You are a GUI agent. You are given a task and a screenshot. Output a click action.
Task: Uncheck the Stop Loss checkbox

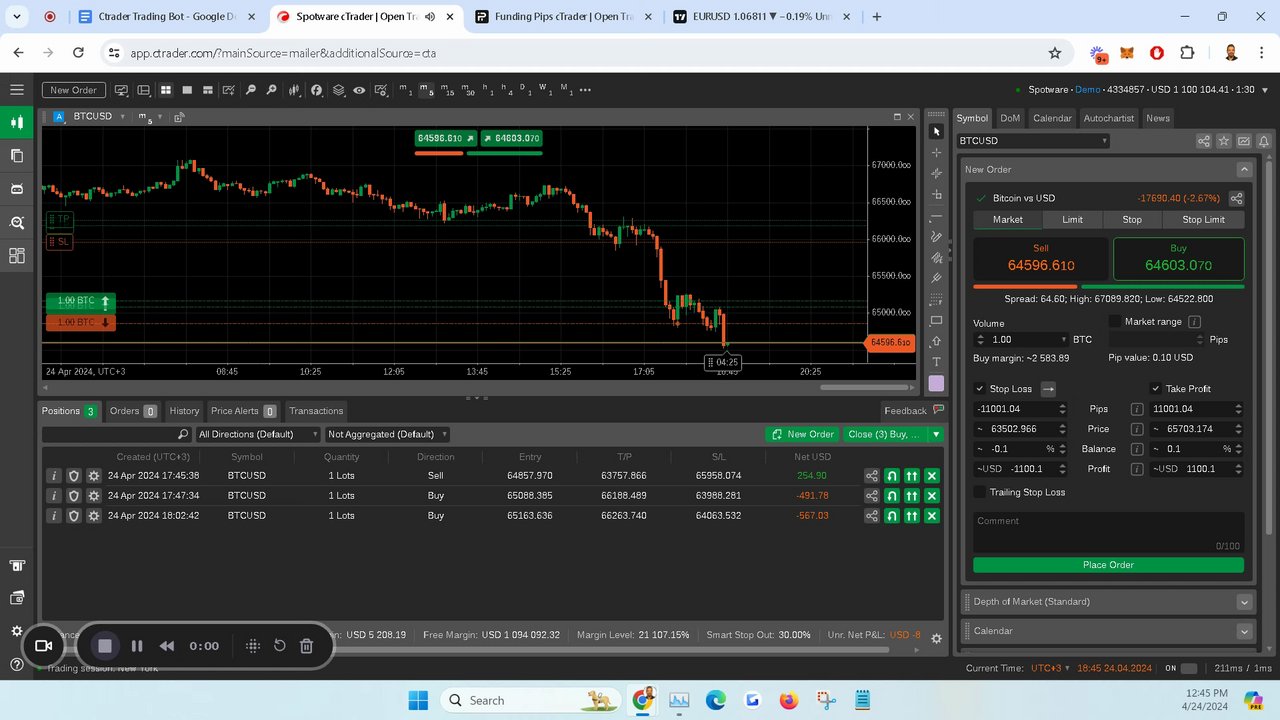(980, 388)
